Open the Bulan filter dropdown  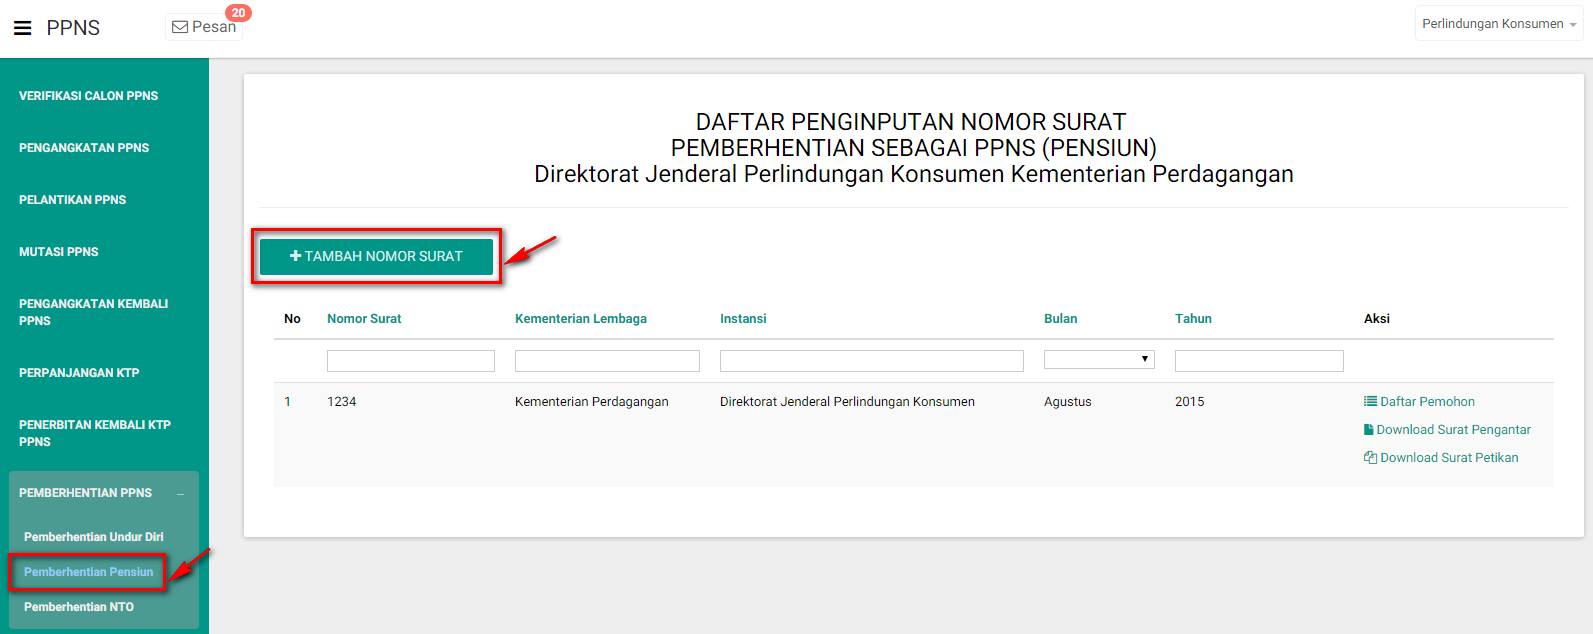point(1098,360)
